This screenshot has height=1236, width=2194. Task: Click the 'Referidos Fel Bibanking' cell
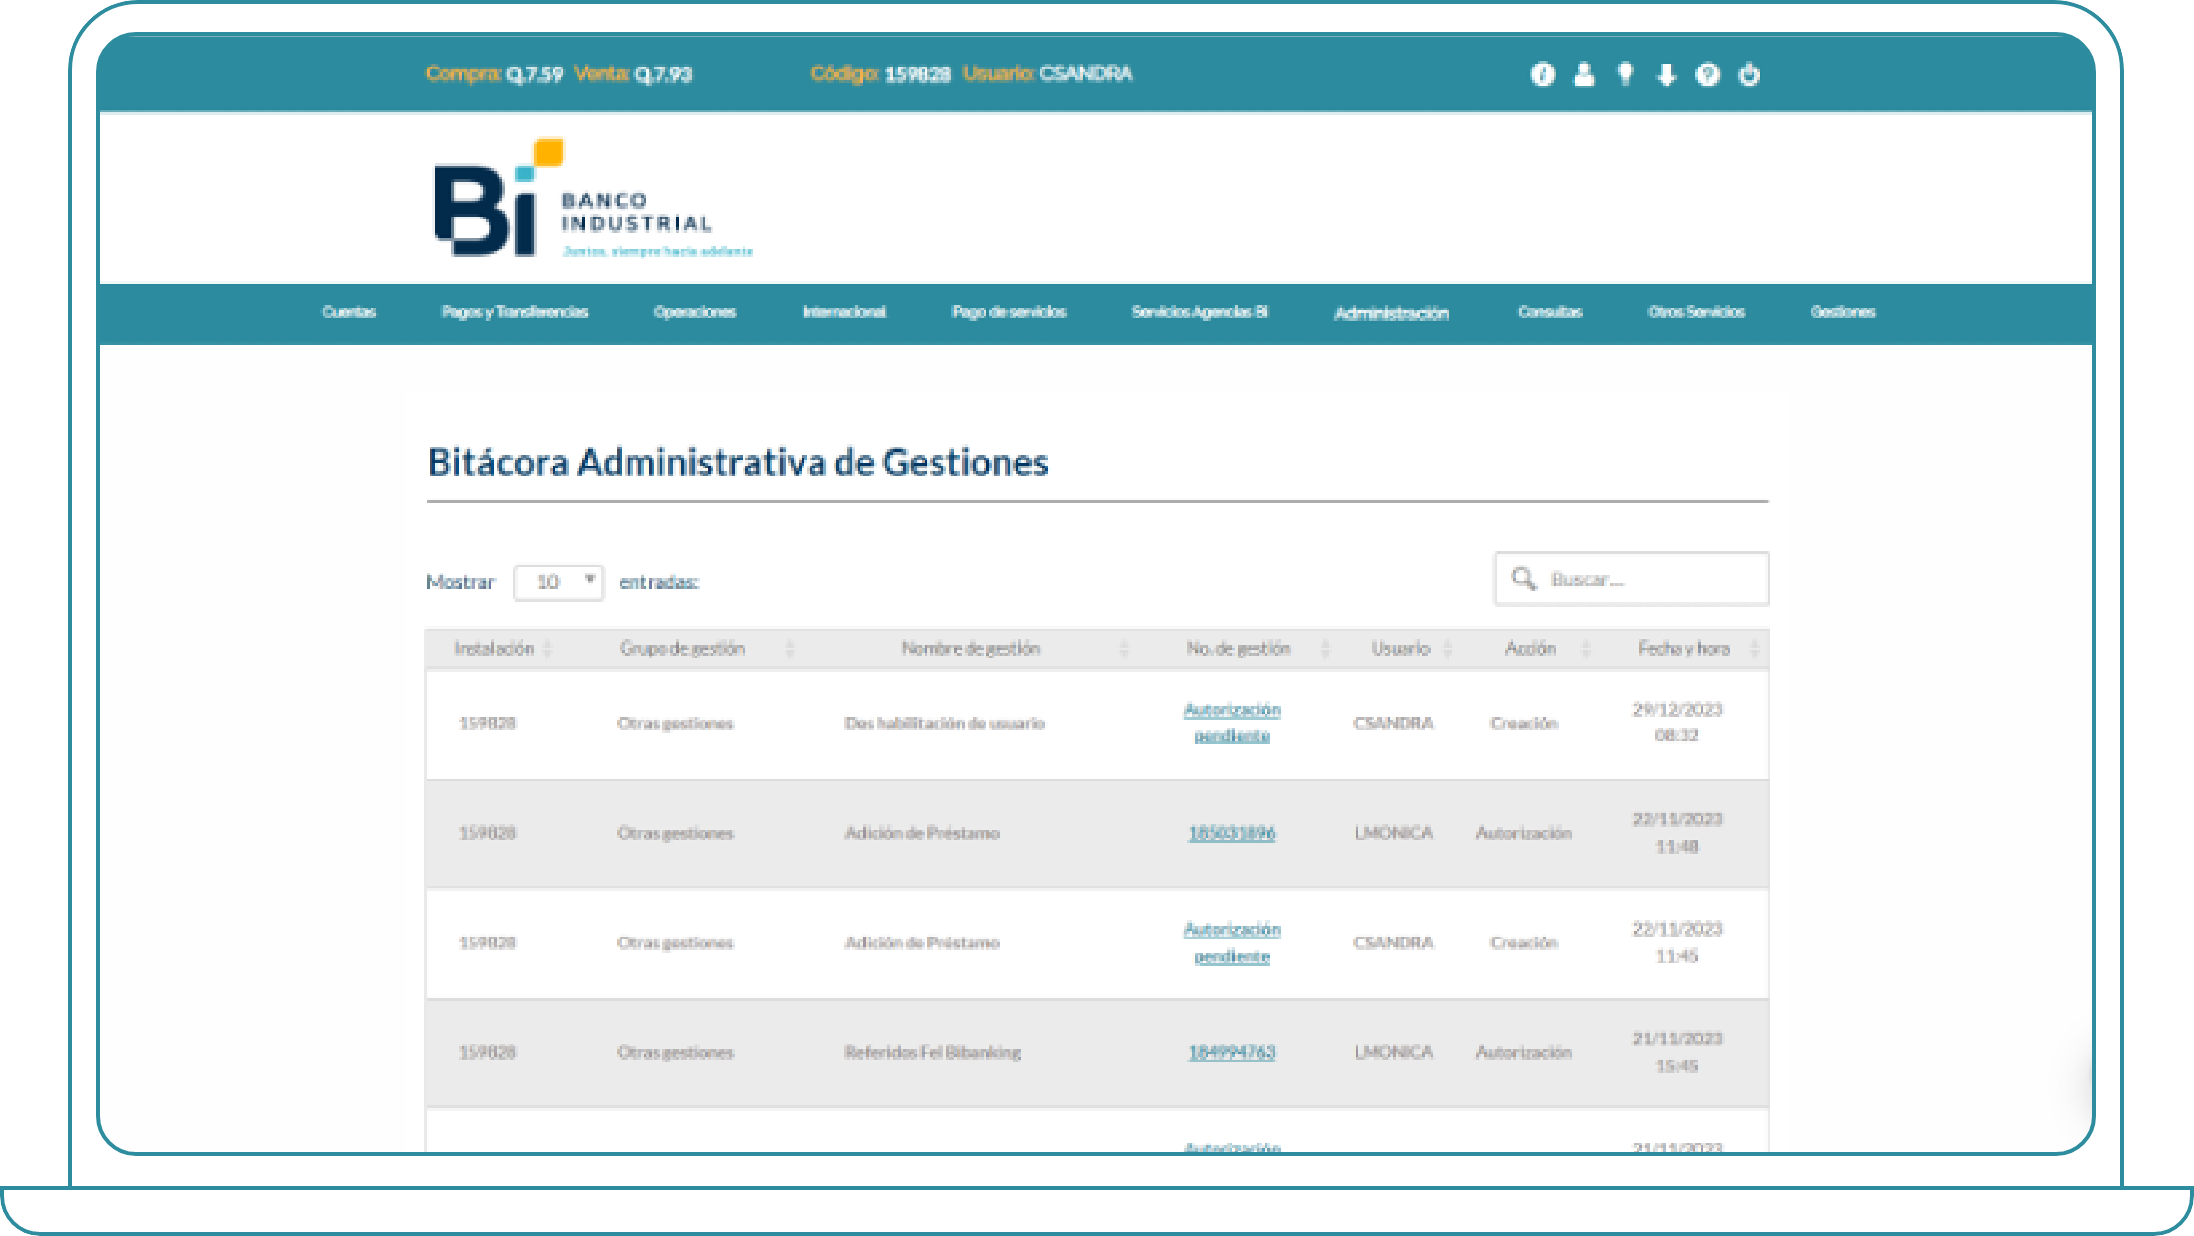click(933, 1052)
